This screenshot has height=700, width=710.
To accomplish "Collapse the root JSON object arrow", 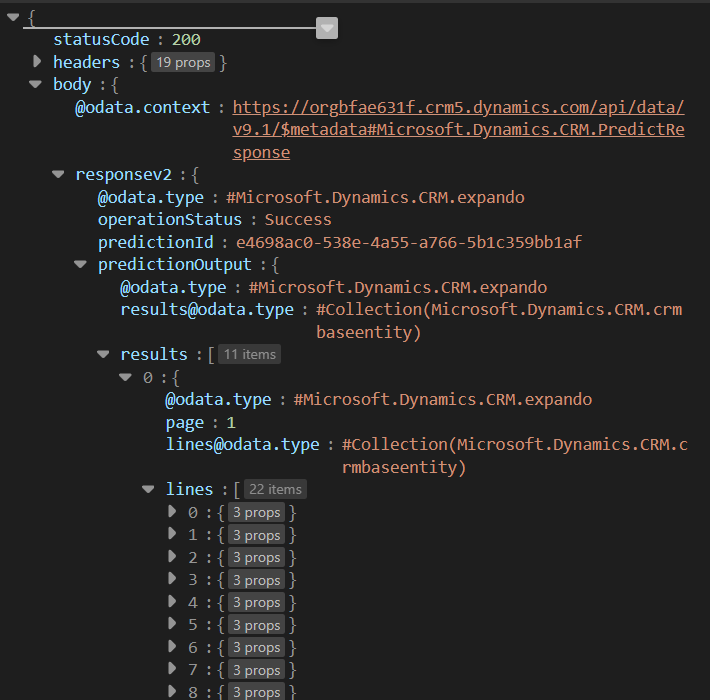I will 13,17.
